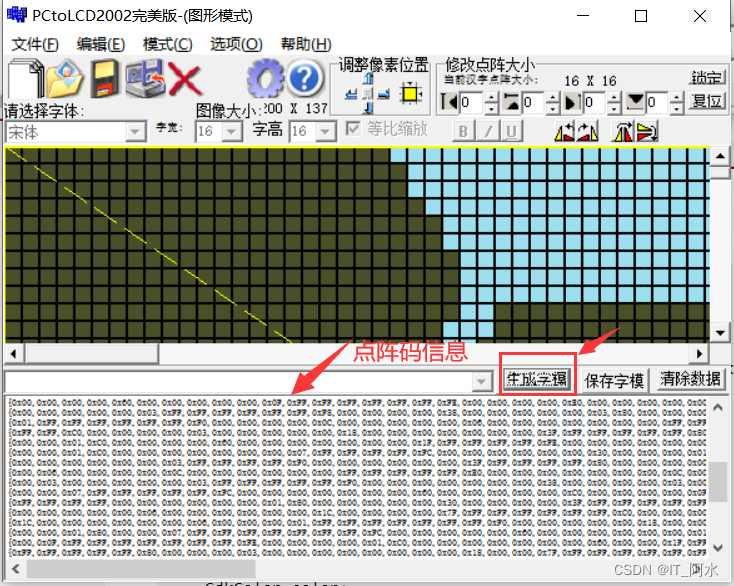734x586 pixels.
Task: Click canvas vertical scroll-down arrow
Action: coord(720,333)
